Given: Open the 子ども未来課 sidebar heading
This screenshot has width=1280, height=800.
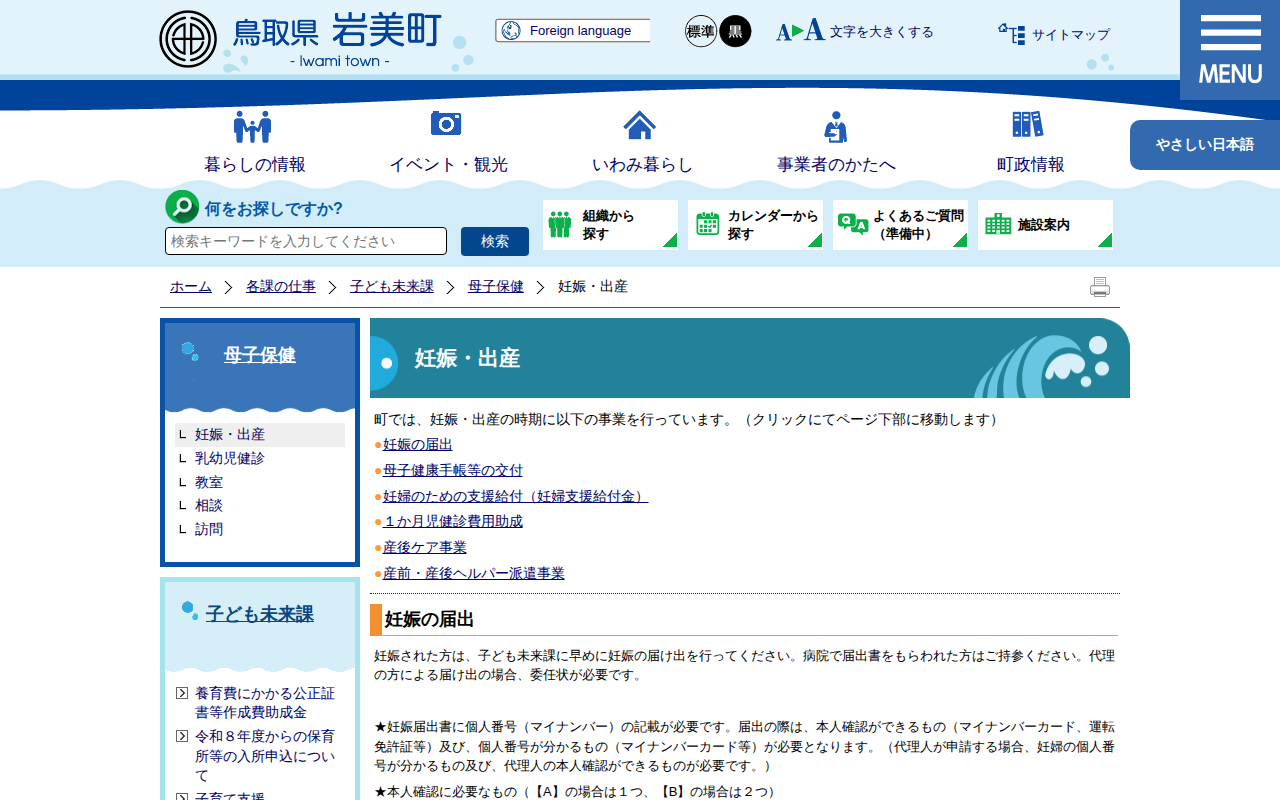Looking at the screenshot, I should tap(260, 614).
